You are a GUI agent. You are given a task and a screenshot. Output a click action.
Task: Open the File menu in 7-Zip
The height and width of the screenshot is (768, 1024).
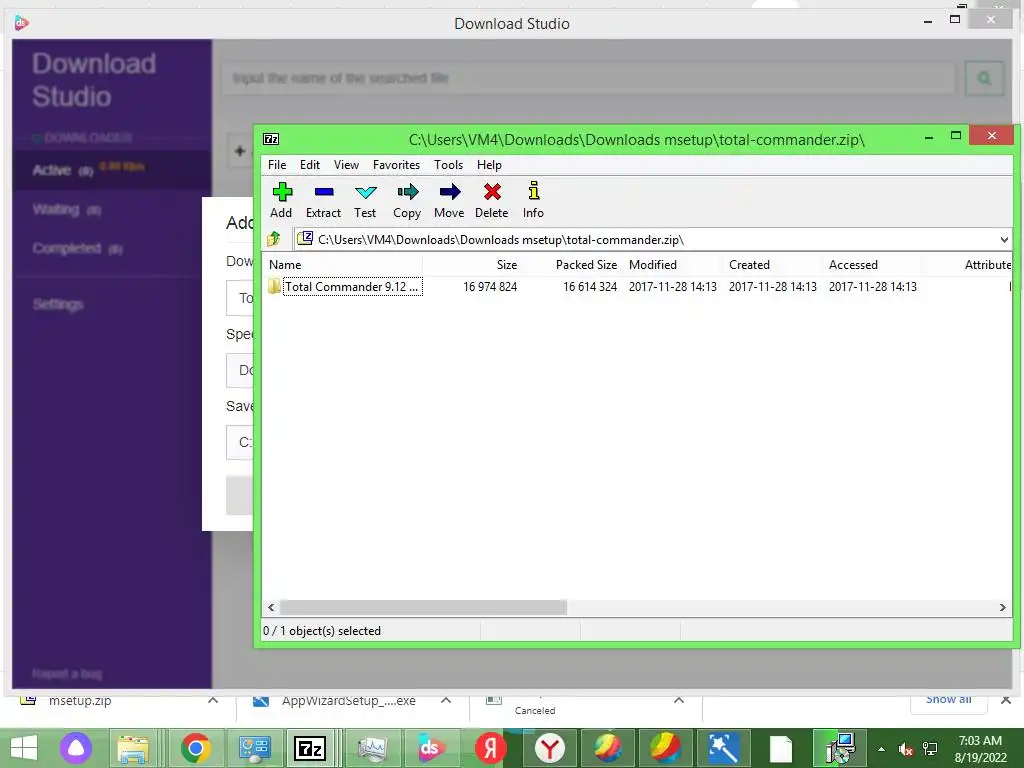[x=277, y=165]
